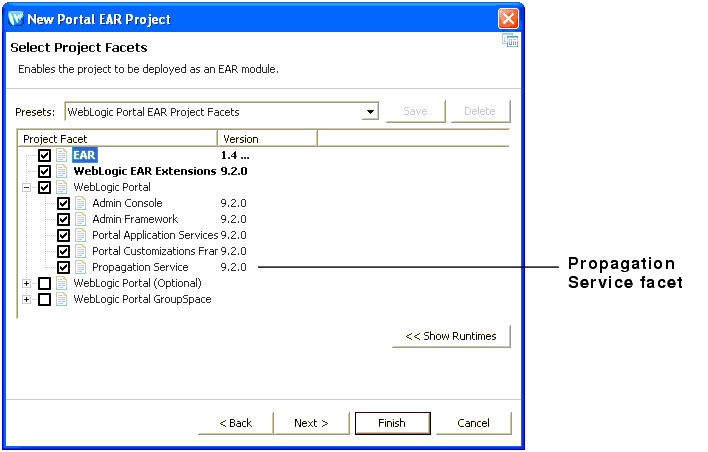Click the WebLogic Portal GroupSpace file icon

point(61,299)
